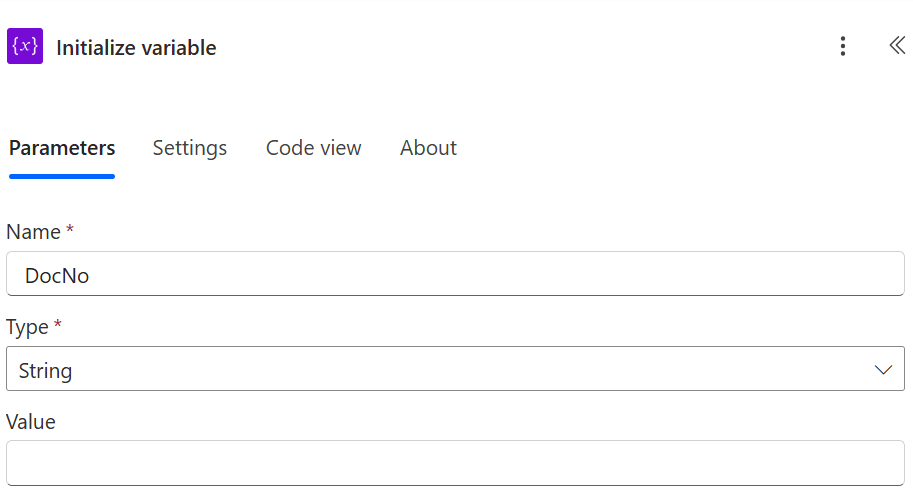
Task: Switch to the Parameters tab
Action: point(62,148)
